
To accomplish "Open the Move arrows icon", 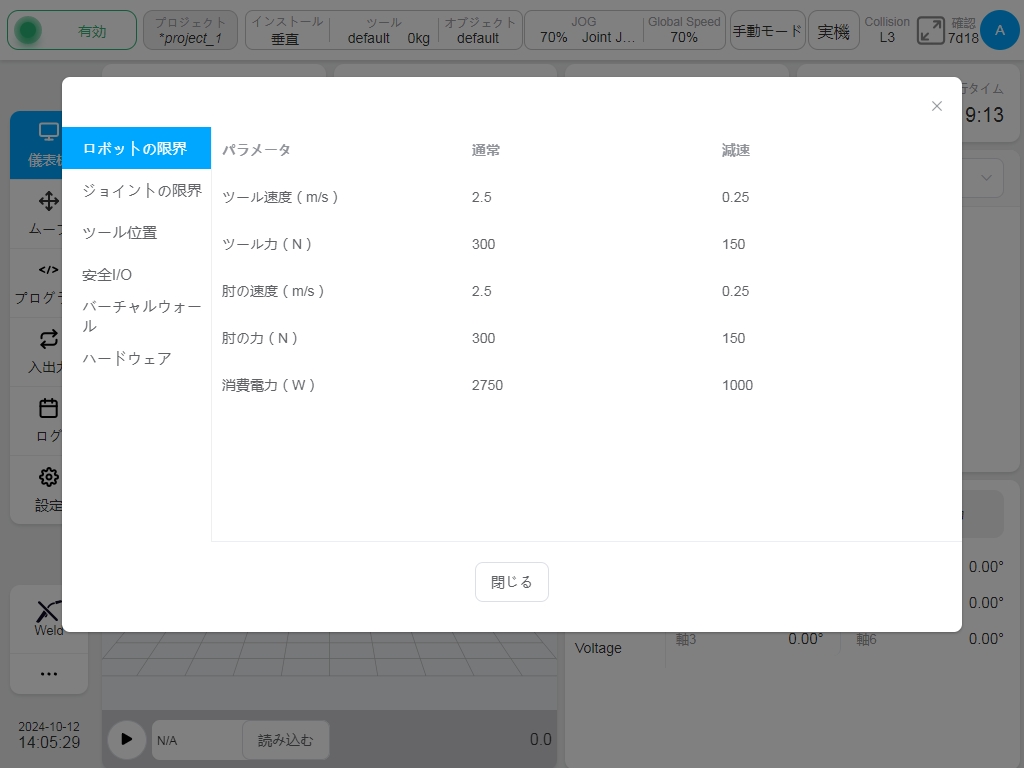I will [48, 201].
